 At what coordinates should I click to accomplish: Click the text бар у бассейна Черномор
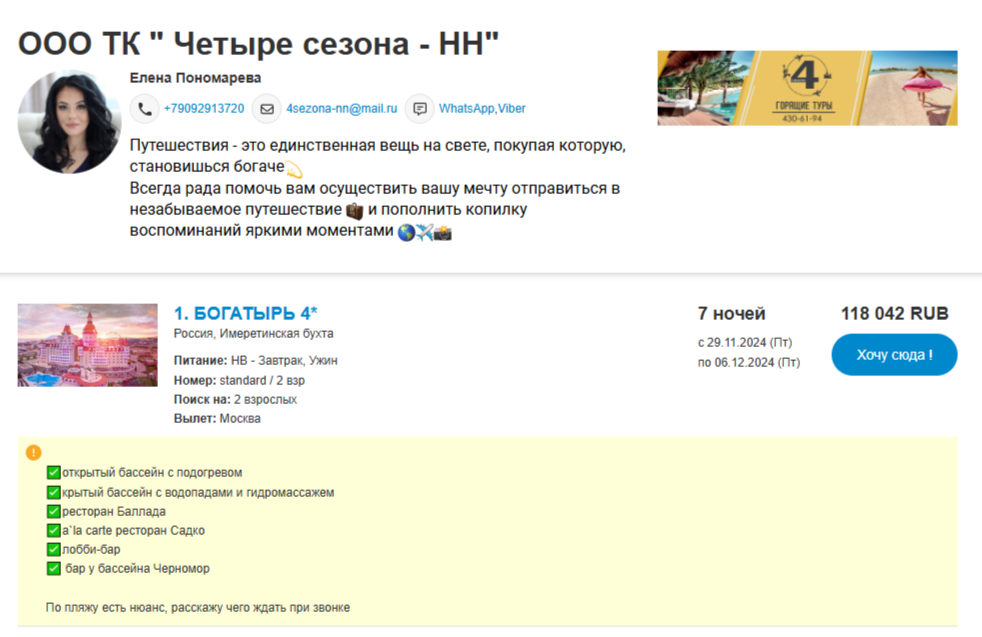[x=137, y=569]
